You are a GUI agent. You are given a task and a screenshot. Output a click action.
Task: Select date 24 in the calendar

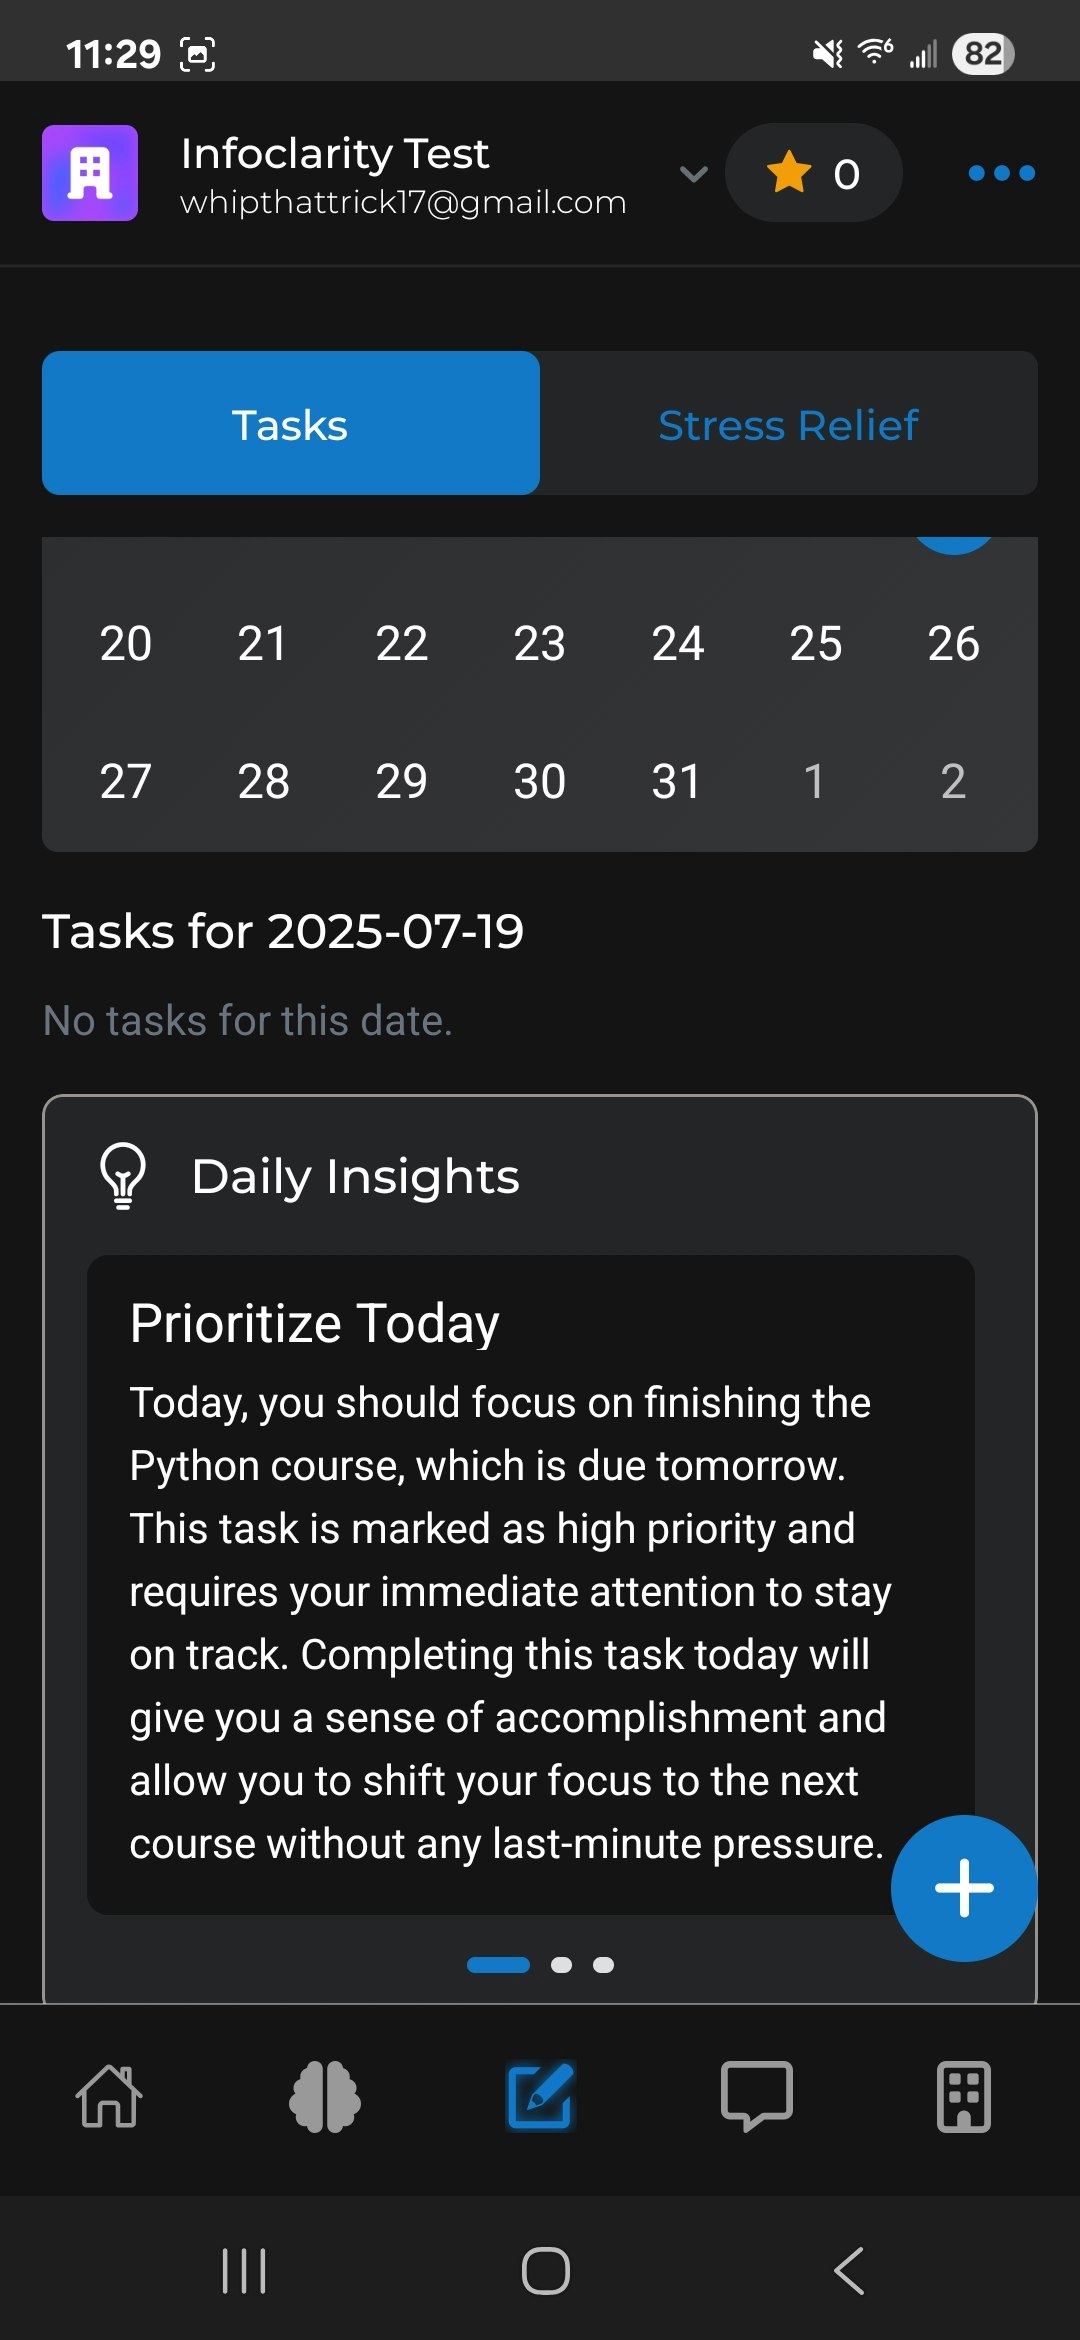[x=678, y=643]
